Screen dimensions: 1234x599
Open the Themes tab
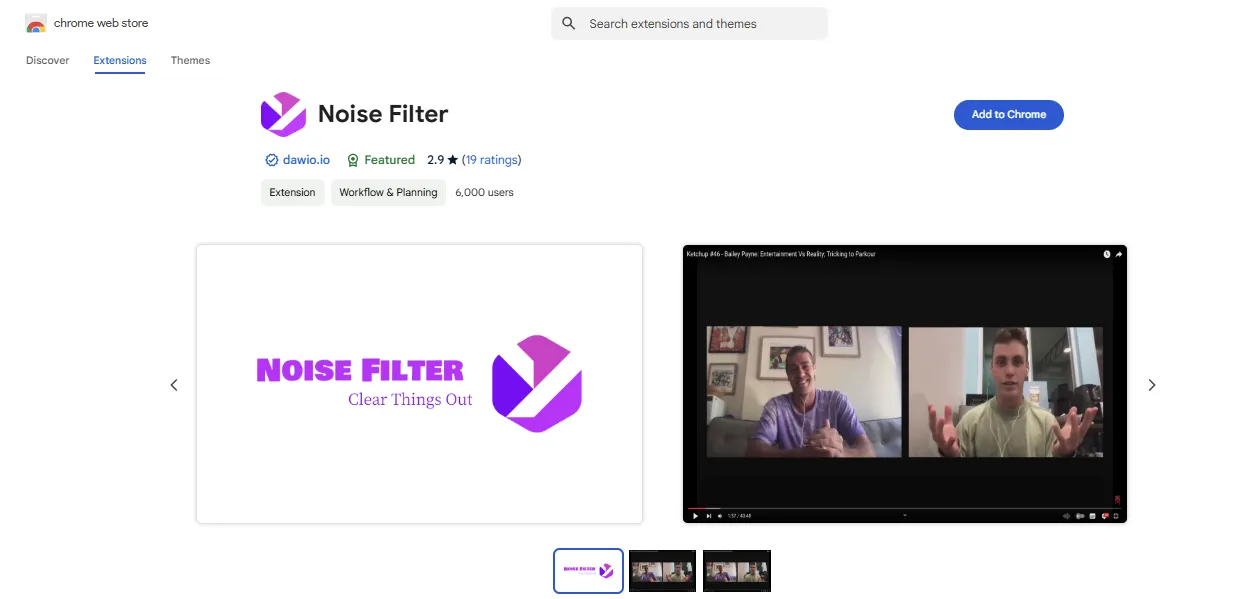[x=190, y=60]
